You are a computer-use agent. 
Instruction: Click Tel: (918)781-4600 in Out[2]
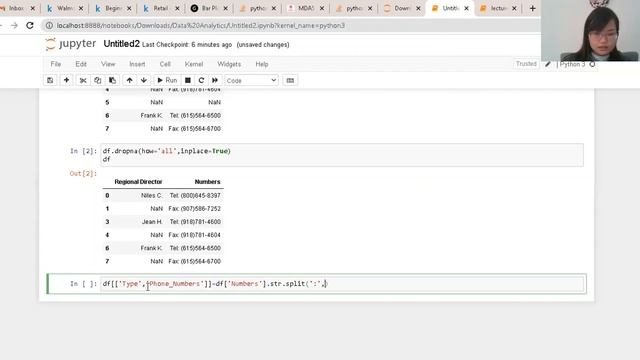coord(195,222)
